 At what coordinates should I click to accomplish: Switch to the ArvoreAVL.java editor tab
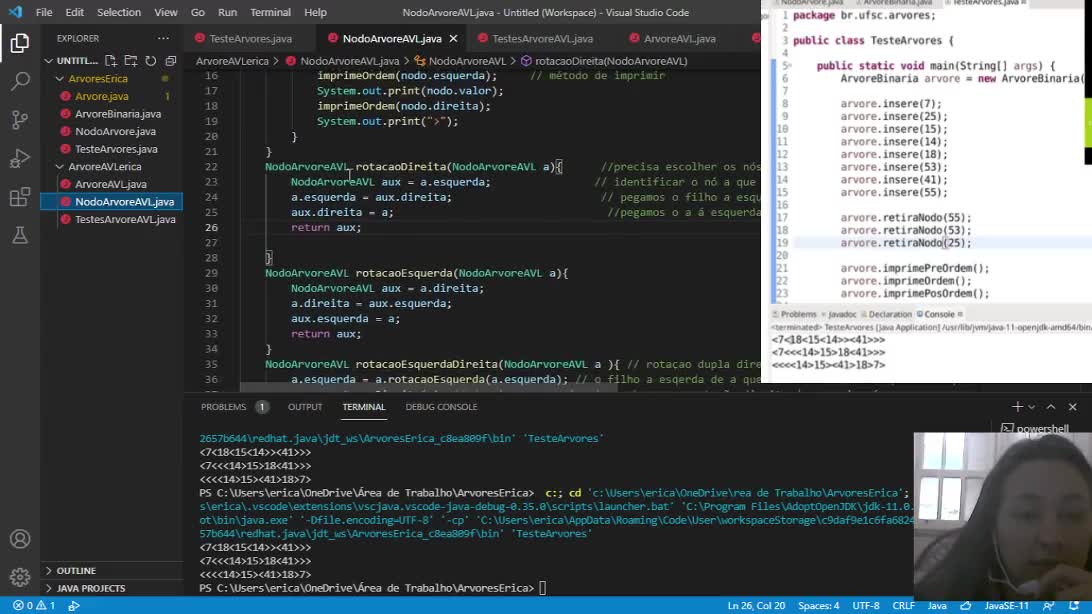coord(680,38)
